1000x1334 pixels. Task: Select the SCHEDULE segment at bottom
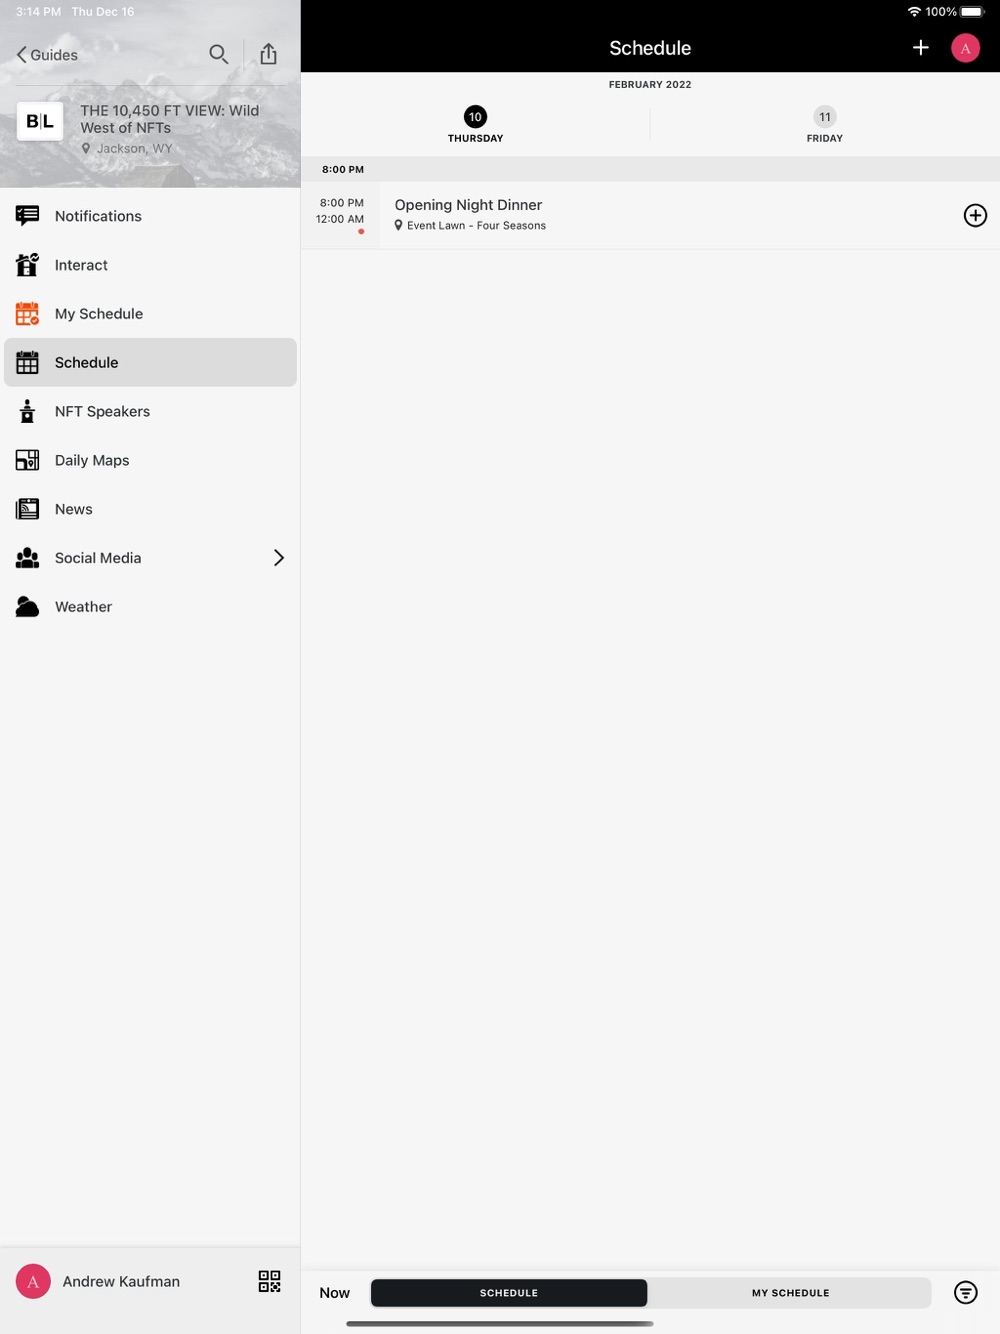coord(509,1293)
